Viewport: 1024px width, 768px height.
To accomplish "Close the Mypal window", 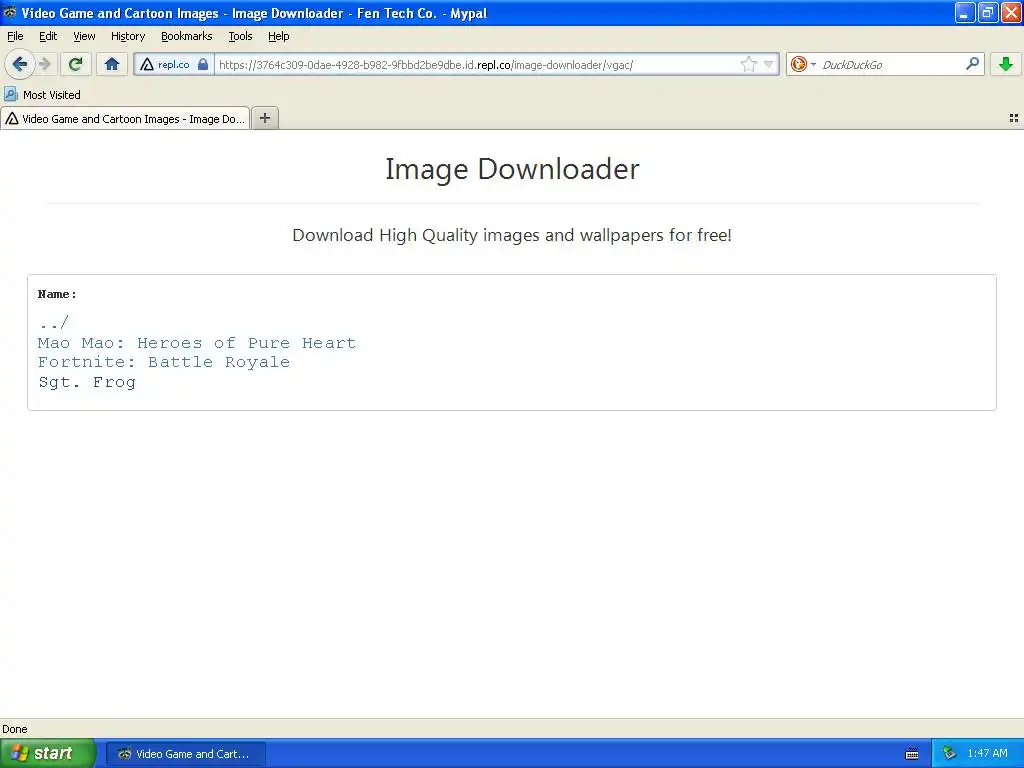I will coord(1011,12).
